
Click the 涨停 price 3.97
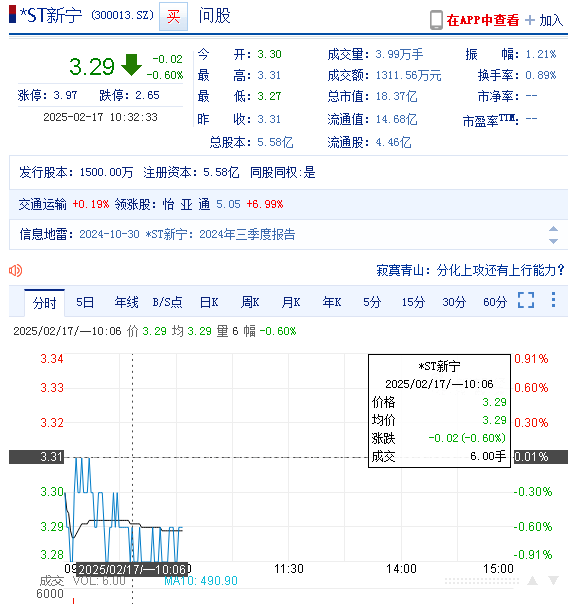click(x=65, y=95)
